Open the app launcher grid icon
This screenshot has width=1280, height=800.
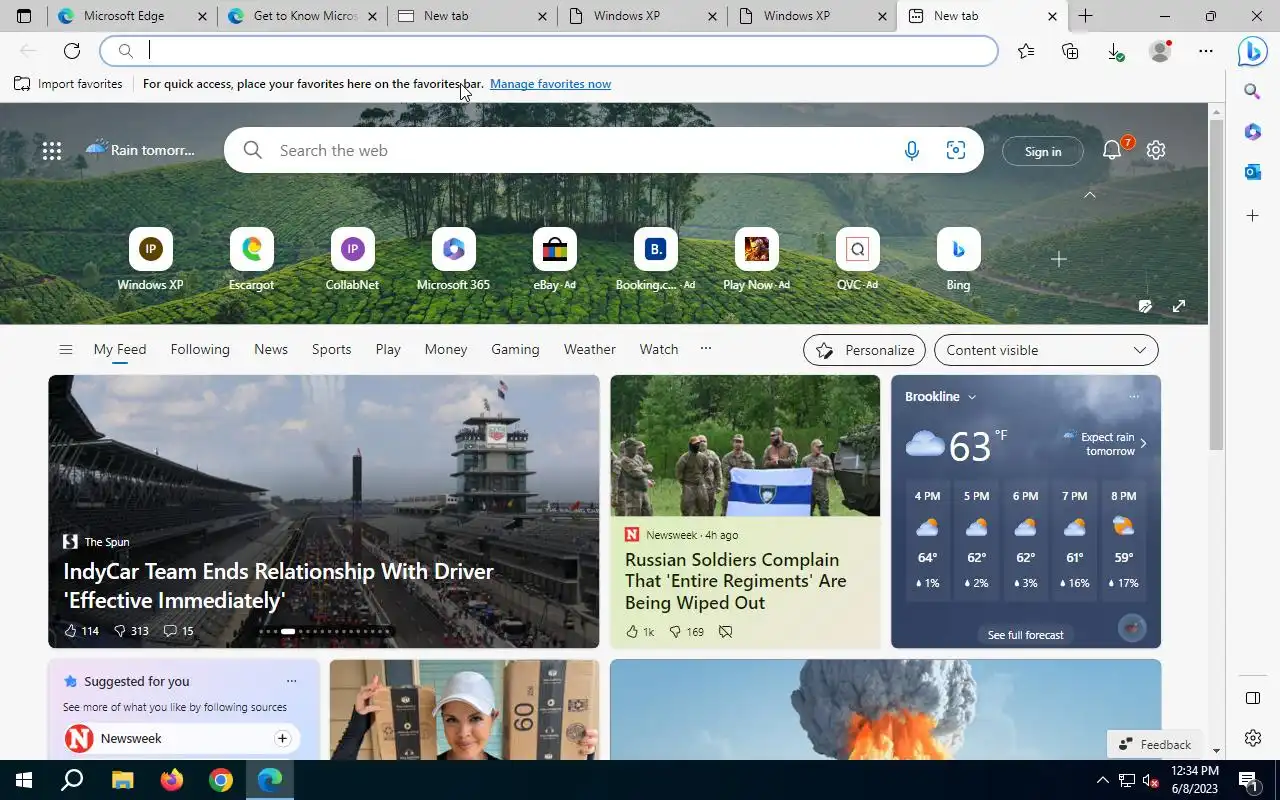pyautogui.click(x=52, y=151)
